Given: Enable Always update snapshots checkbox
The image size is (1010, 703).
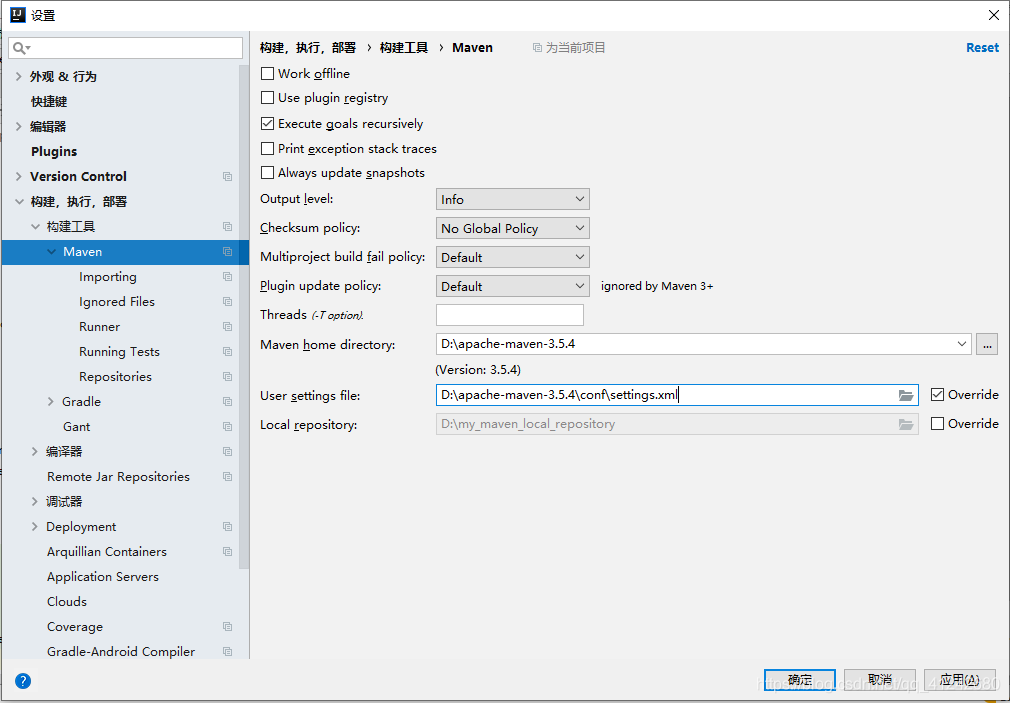Looking at the screenshot, I should (267, 173).
